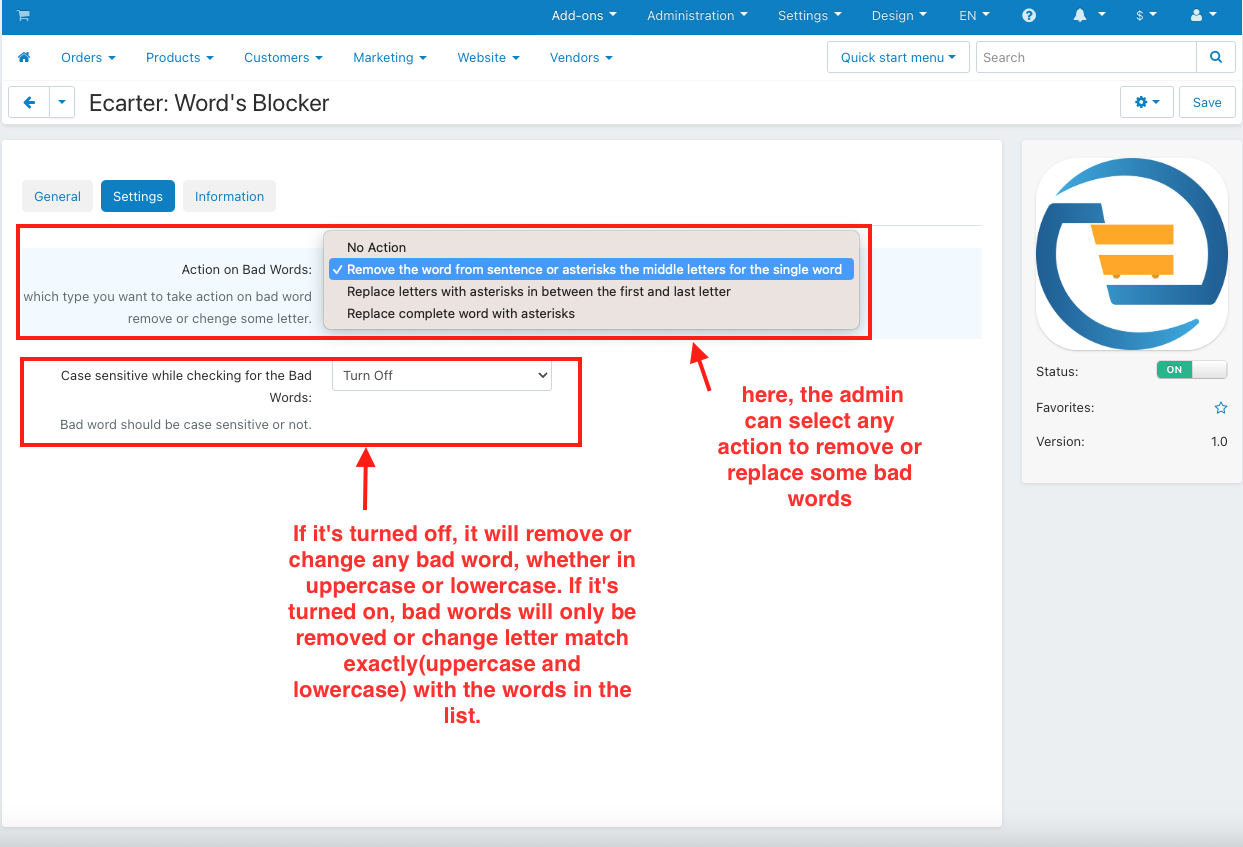This screenshot has height=847, width=1243.
Task: Open the shopping cart icon in top bar
Action: coord(23,15)
